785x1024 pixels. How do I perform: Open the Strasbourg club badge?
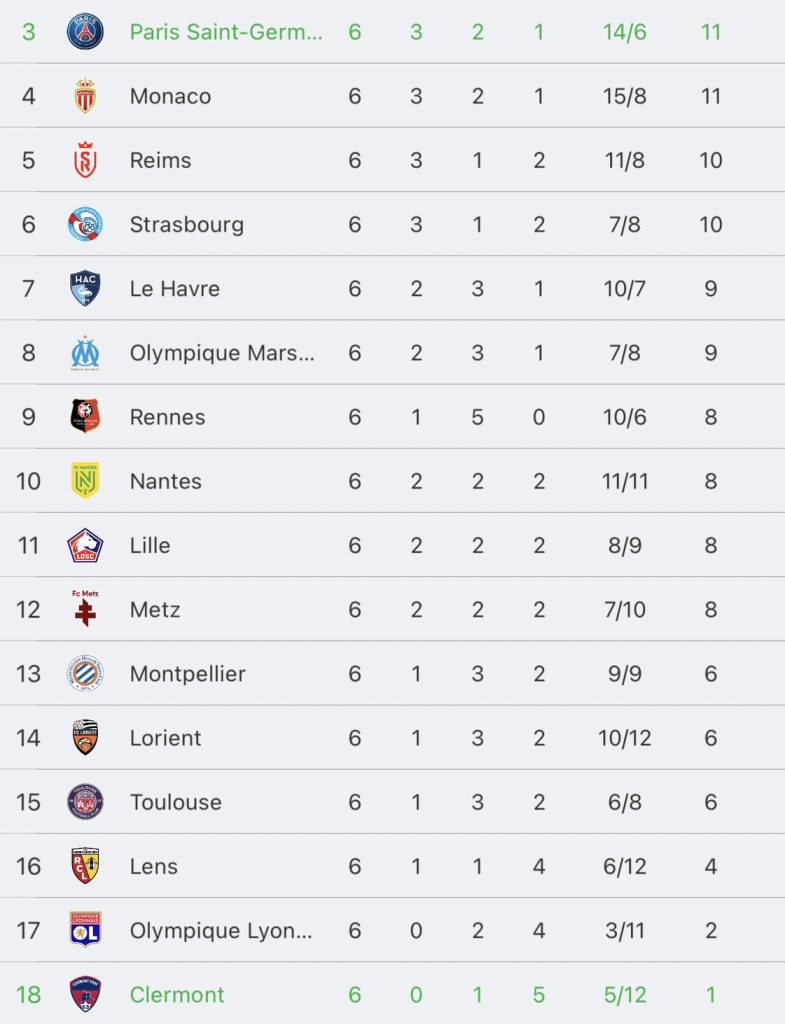pyautogui.click(x=85, y=224)
